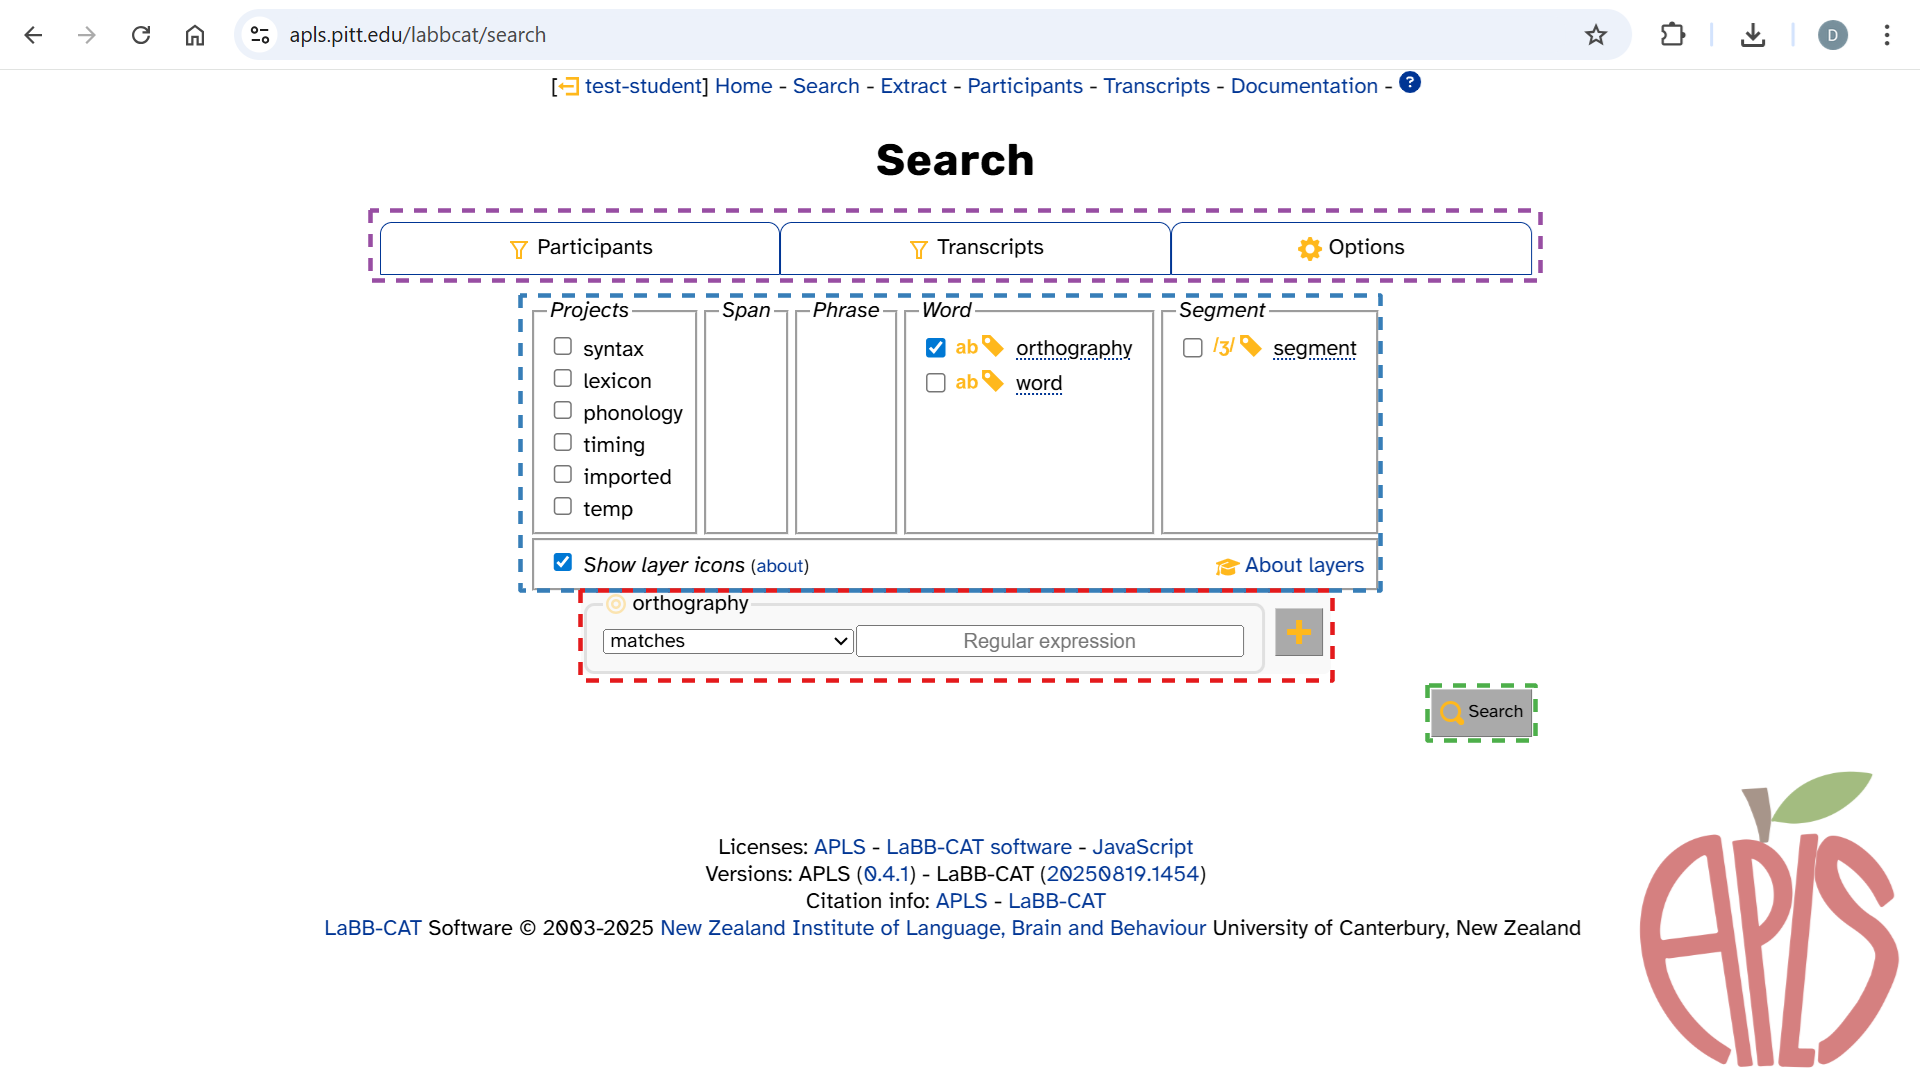Toggle the Show layer icons checkbox
Image resolution: width=1920 pixels, height=1068 pixels.
563,563
